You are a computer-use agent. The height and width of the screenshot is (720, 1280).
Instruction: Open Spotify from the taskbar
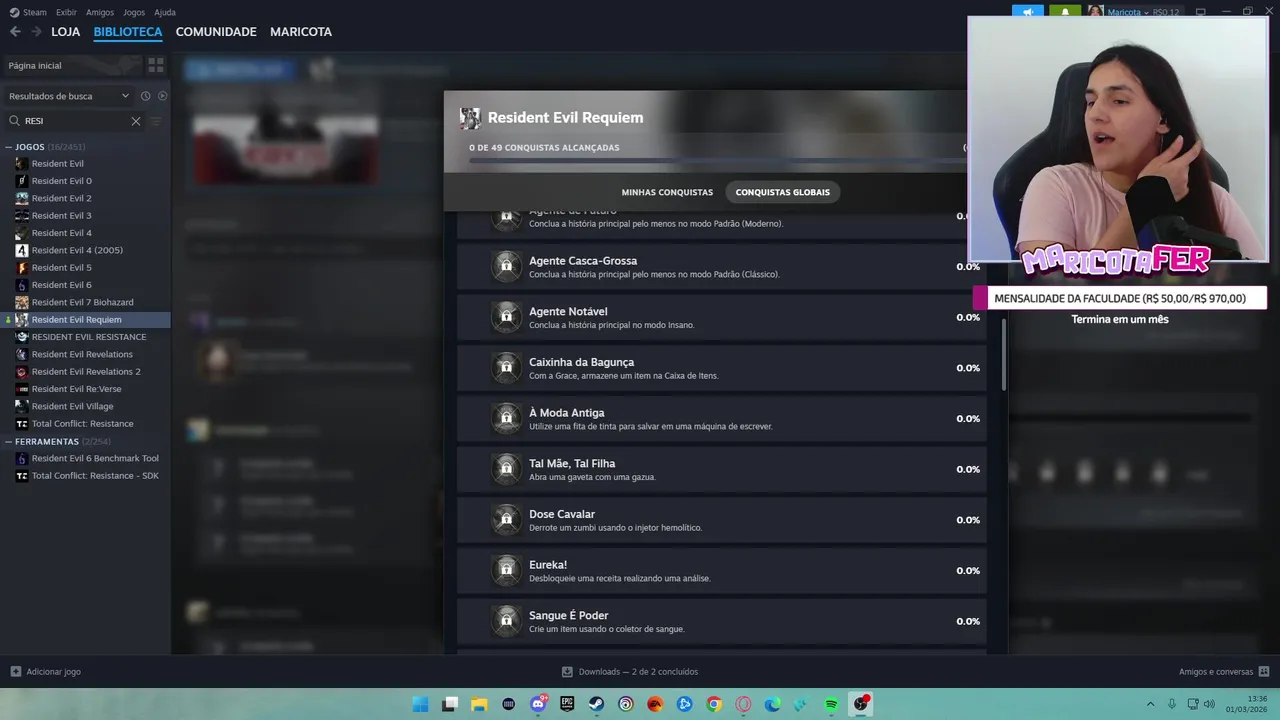click(831, 704)
